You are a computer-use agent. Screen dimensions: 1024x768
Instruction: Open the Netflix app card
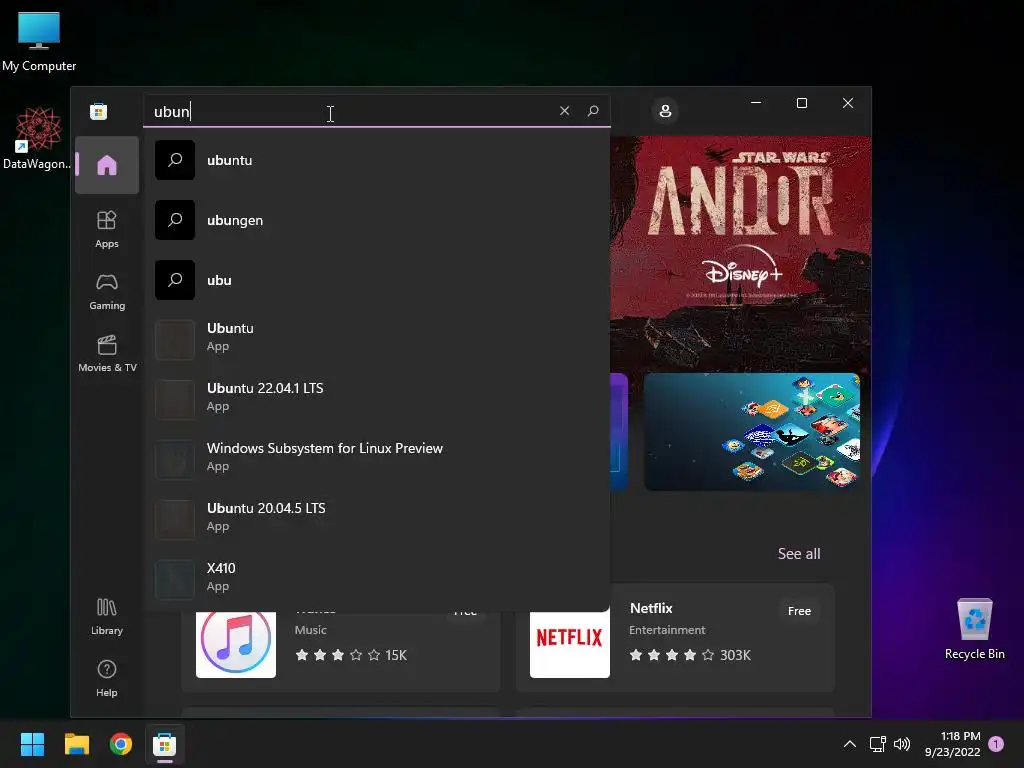(675, 638)
